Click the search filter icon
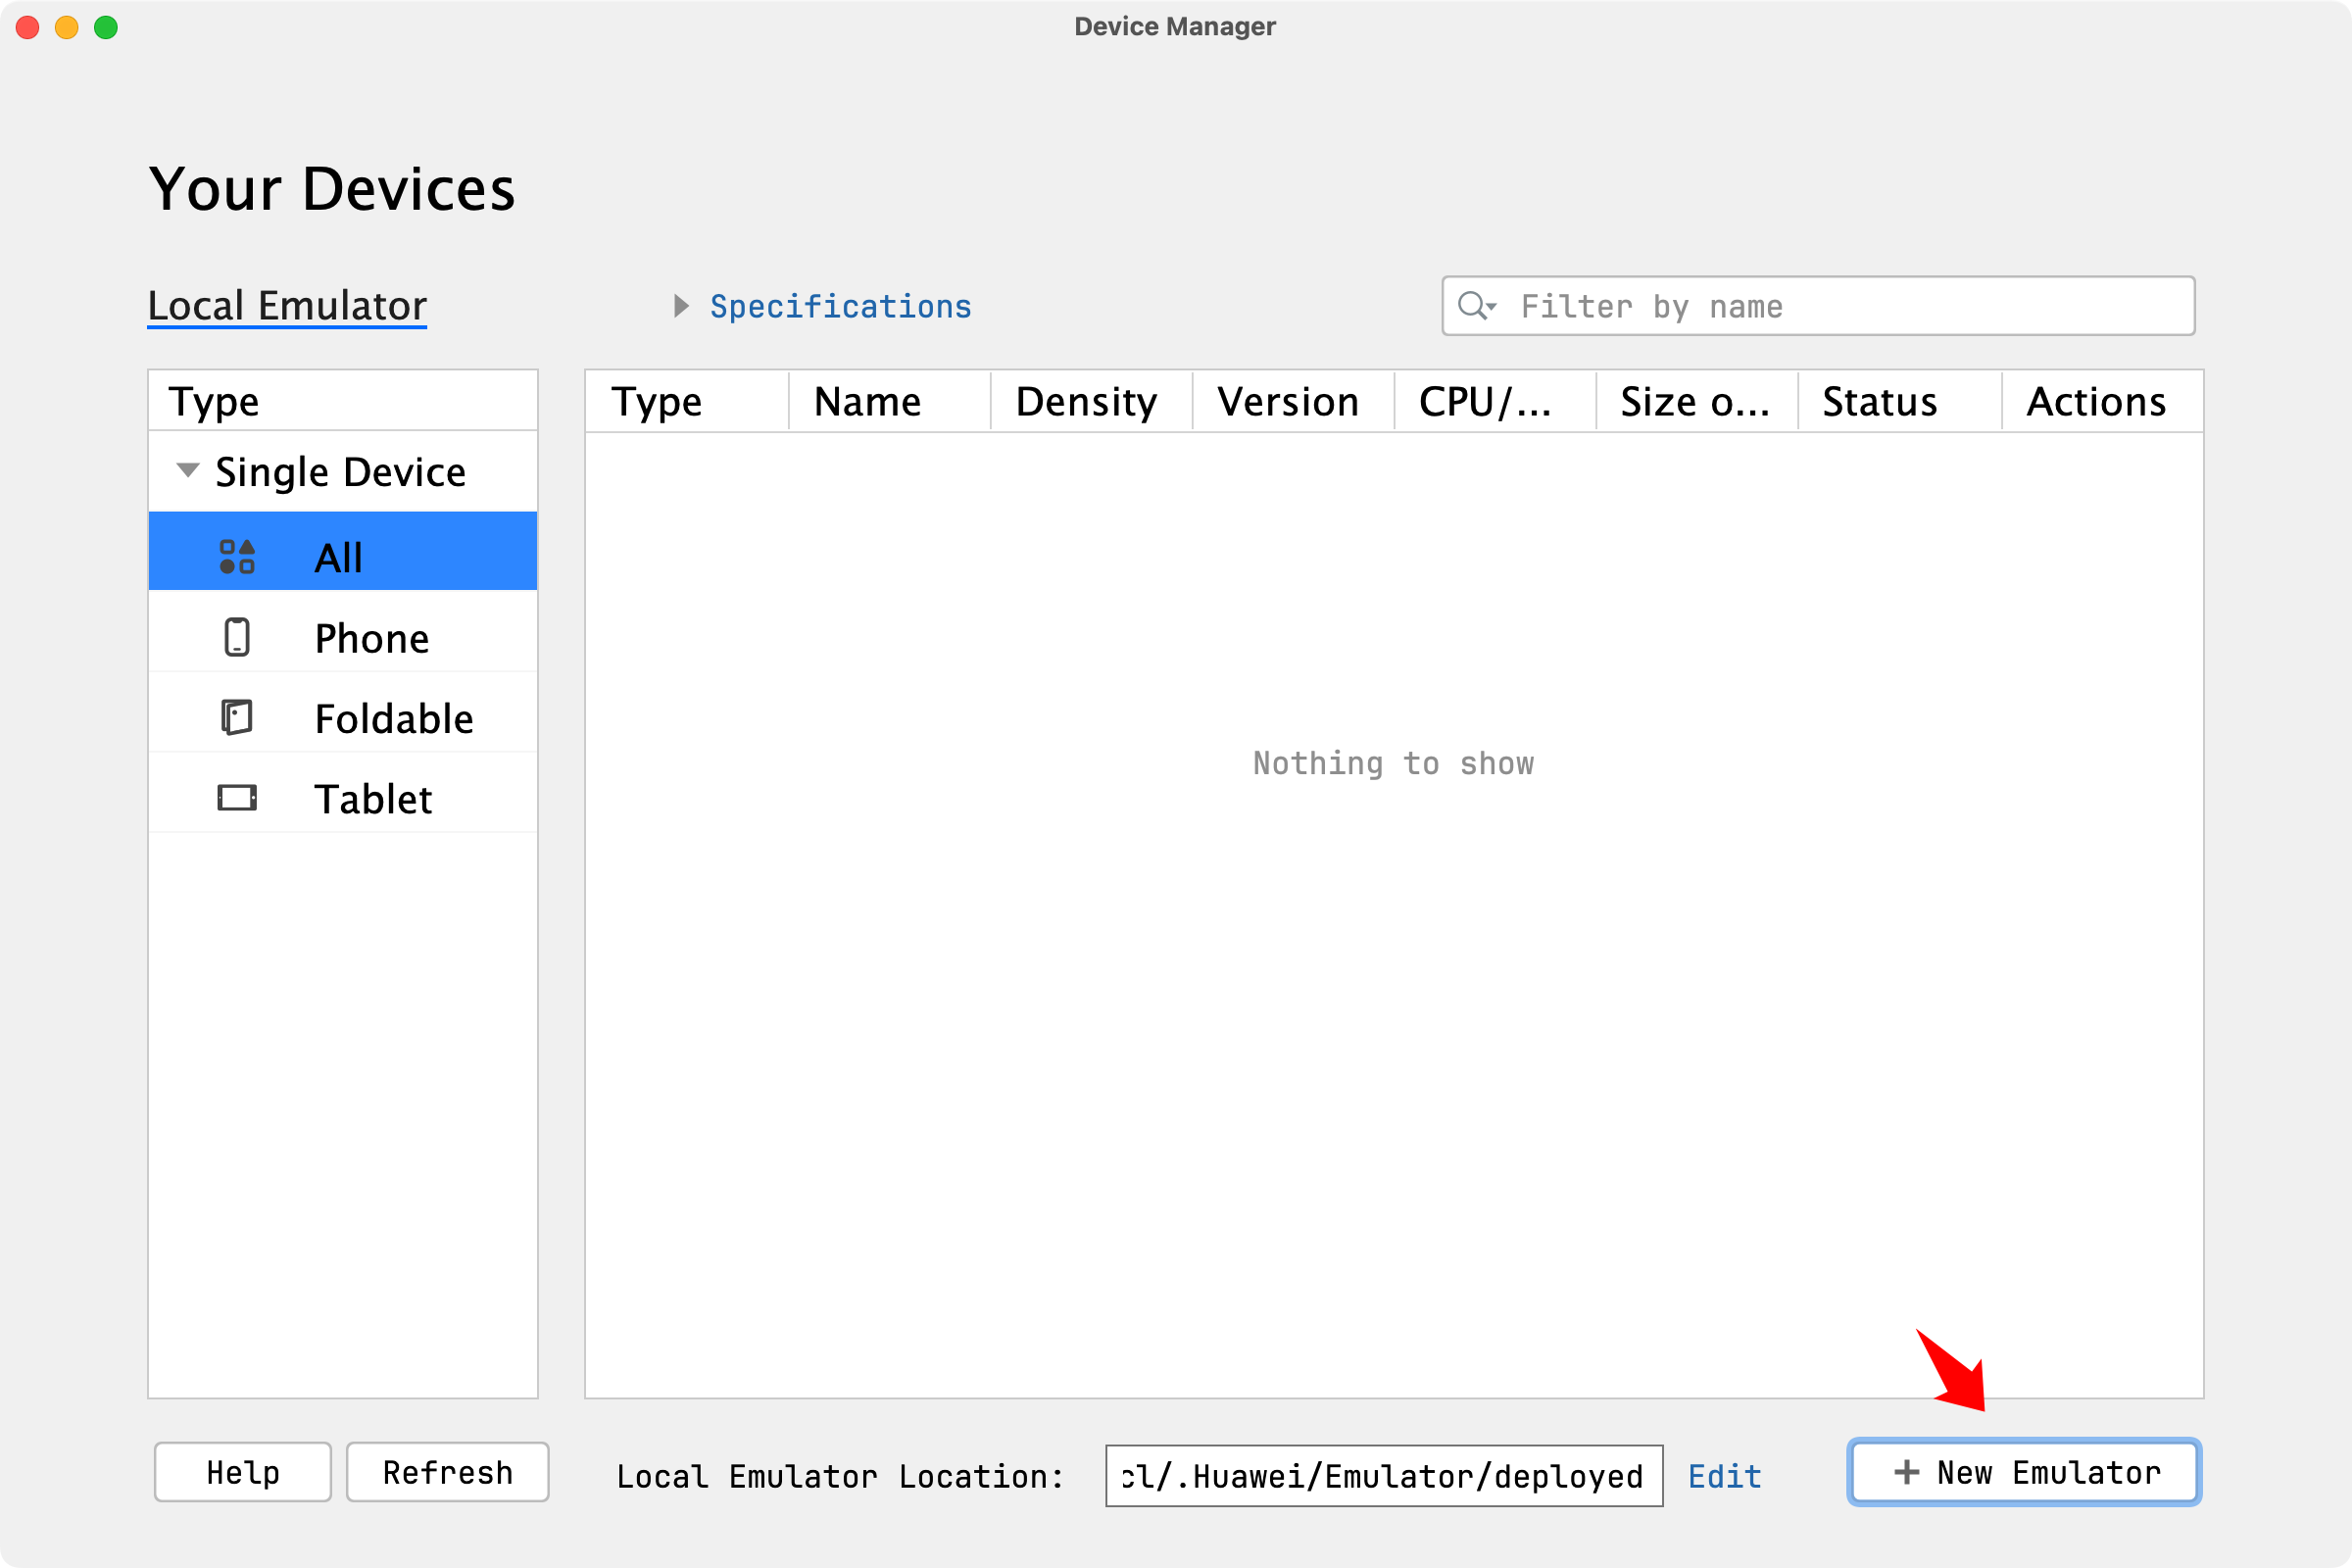Image resolution: width=2352 pixels, height=1568 pixels. (1477, 306)
